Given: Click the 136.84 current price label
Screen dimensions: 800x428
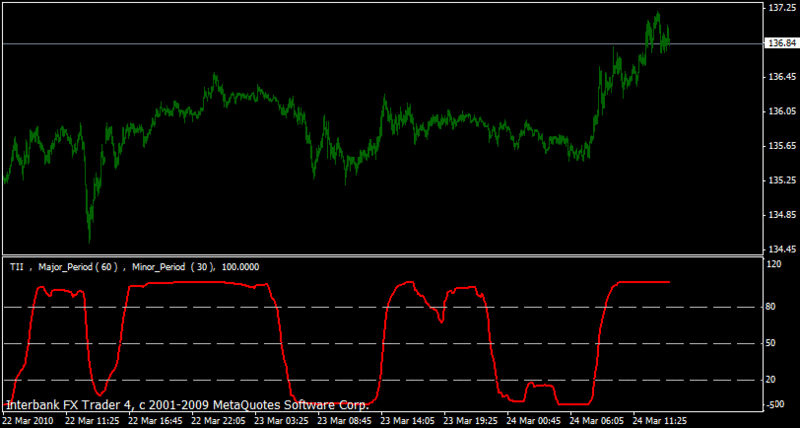Looking at the screenshot, I should pyautogui.click(x=781, y=43).
